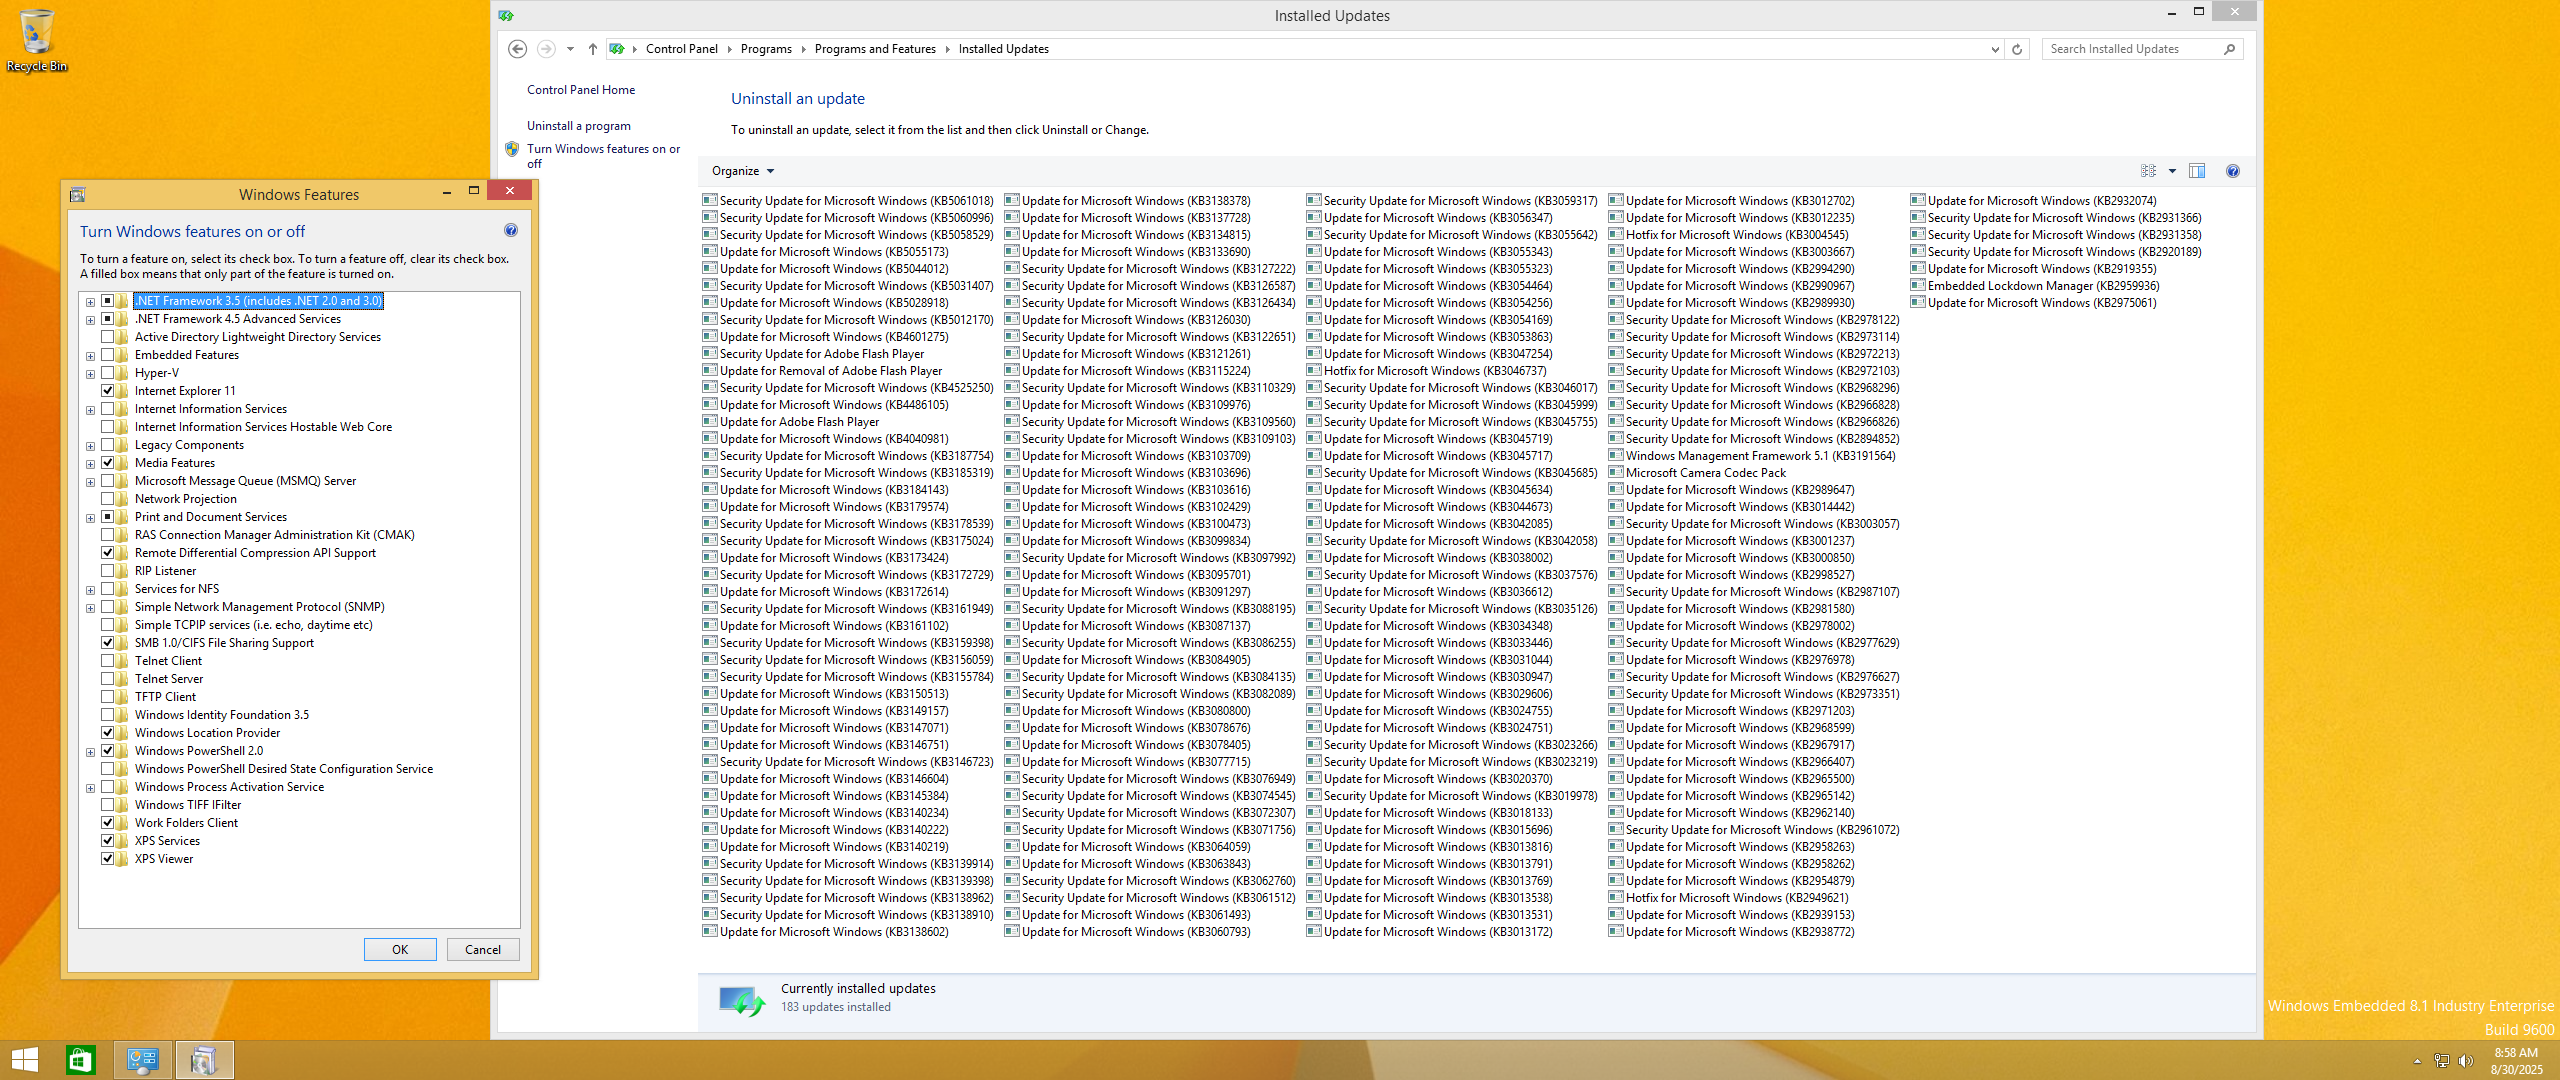Show the clock and date flyout
Viewport: 2560px width, 1080px height.
(2516, 1061)
